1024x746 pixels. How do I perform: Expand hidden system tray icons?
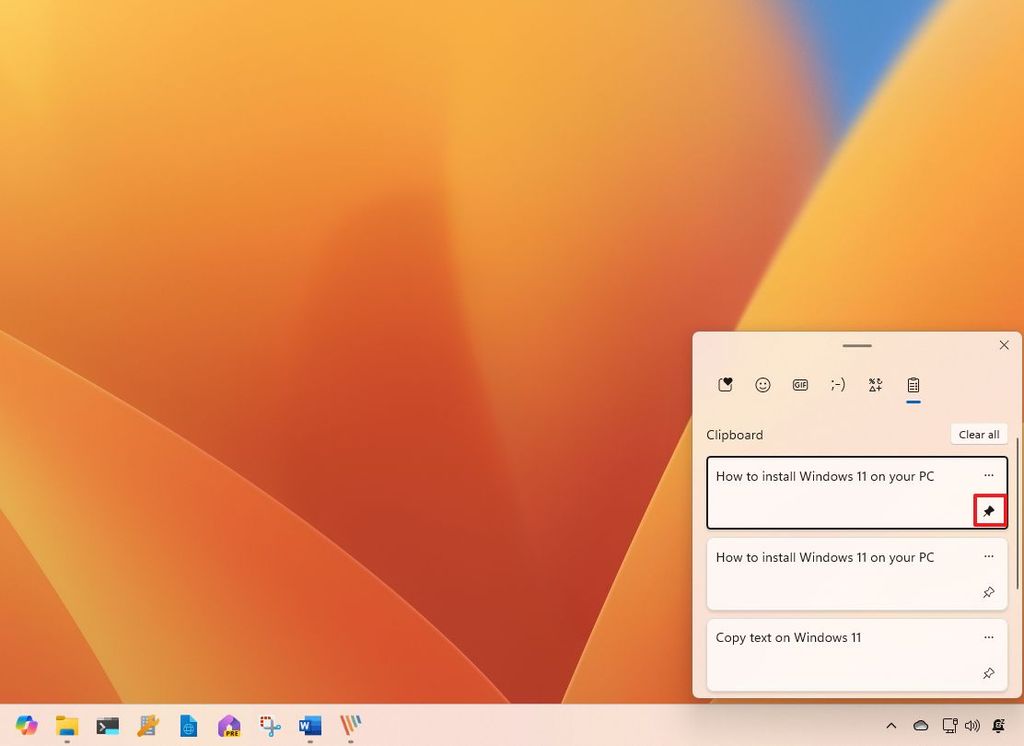pos(891,725)
